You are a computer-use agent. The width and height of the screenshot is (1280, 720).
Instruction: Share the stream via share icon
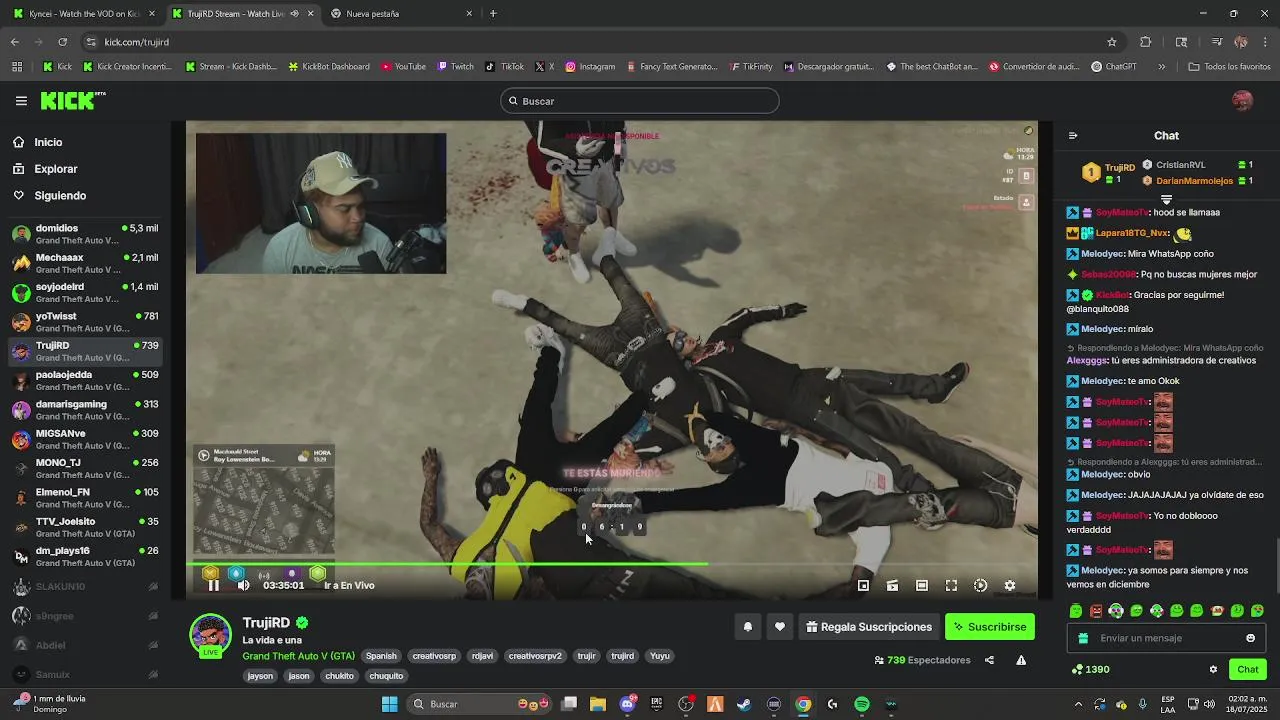tap(989, 660)
